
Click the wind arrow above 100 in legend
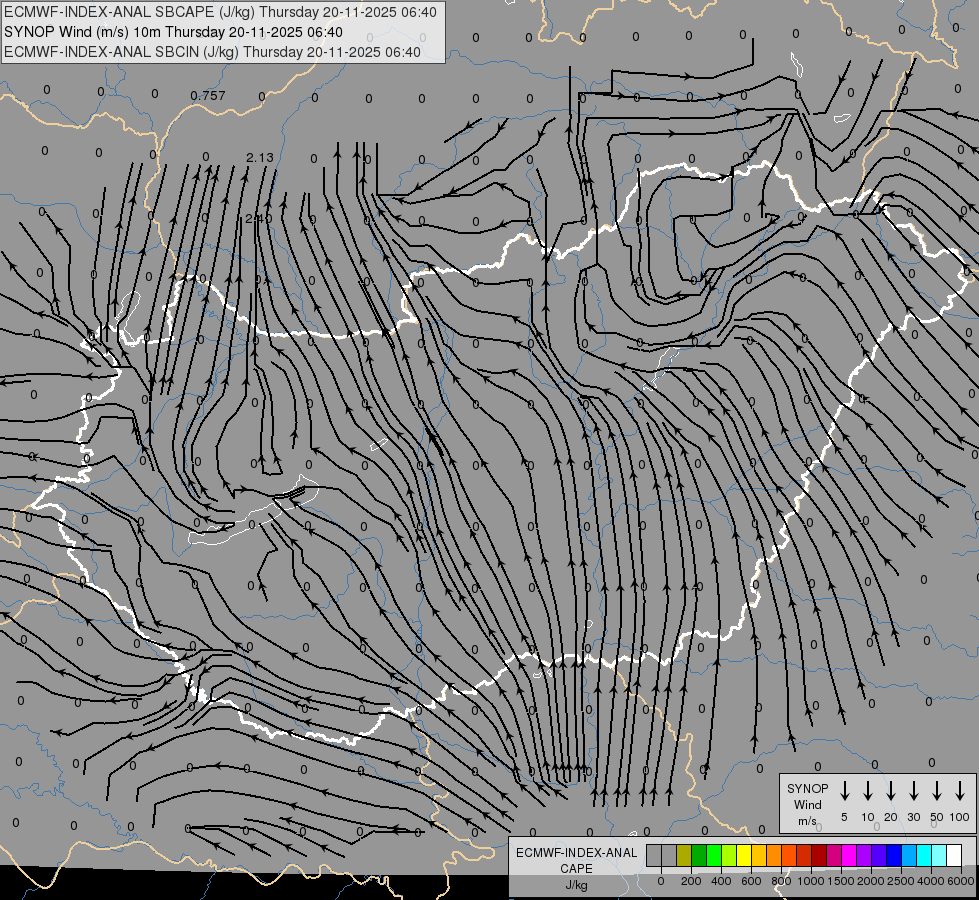[x=960, y=791]
